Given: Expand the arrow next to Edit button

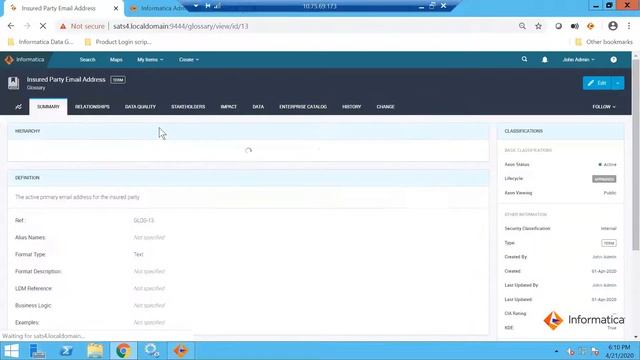Looking at the screenshot, I should (618, 83).
